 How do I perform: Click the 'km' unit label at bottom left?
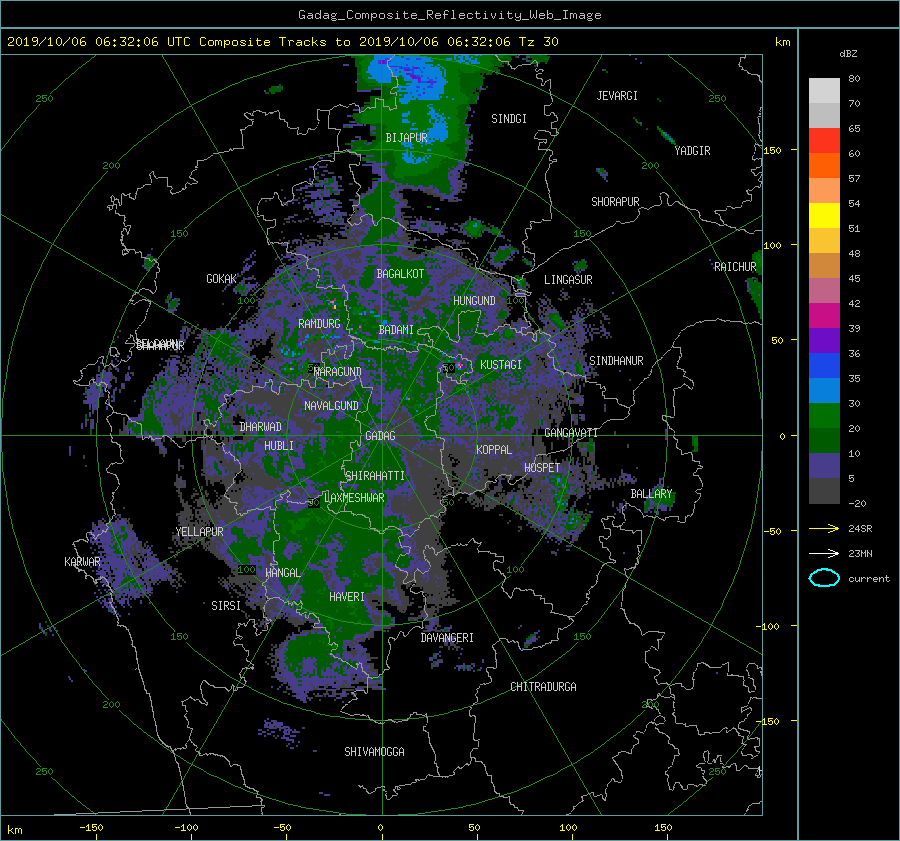pos(15,830)
